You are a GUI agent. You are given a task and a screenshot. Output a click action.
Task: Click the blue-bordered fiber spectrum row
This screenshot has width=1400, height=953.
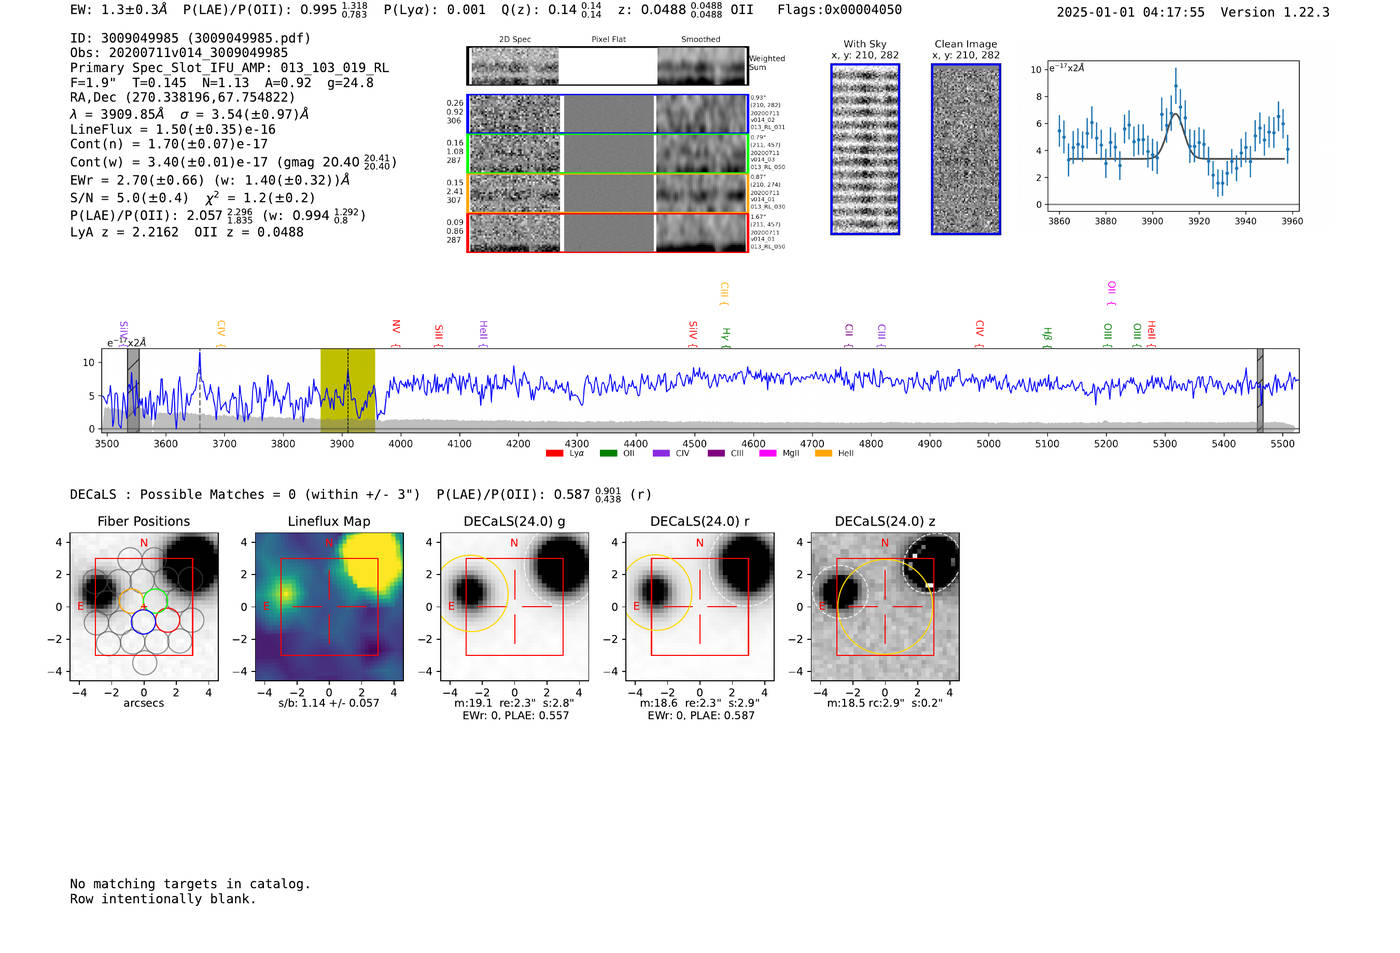pos(608,114)
